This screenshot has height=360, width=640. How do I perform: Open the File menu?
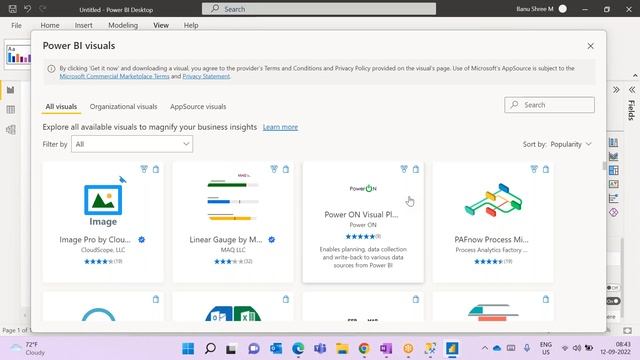[x=16, y=25]
